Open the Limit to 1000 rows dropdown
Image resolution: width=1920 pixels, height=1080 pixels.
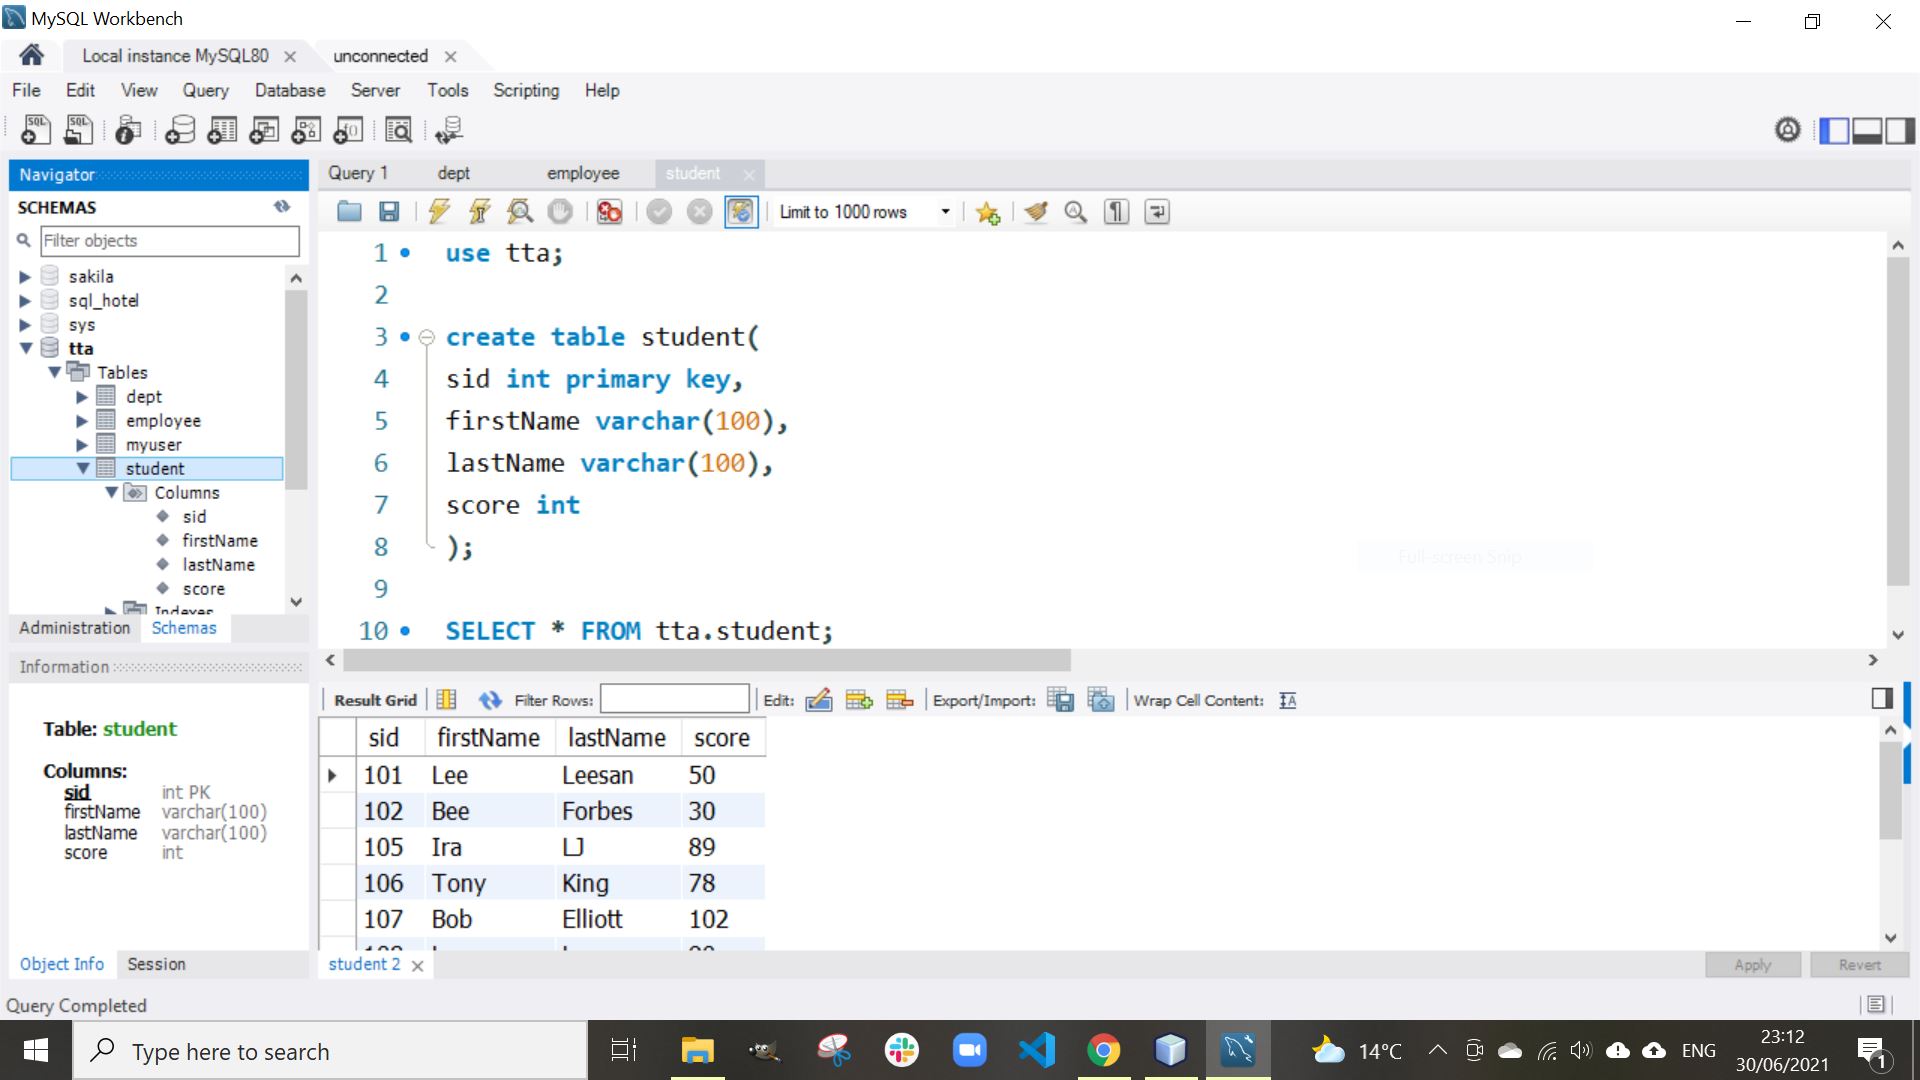pos(944,212)
